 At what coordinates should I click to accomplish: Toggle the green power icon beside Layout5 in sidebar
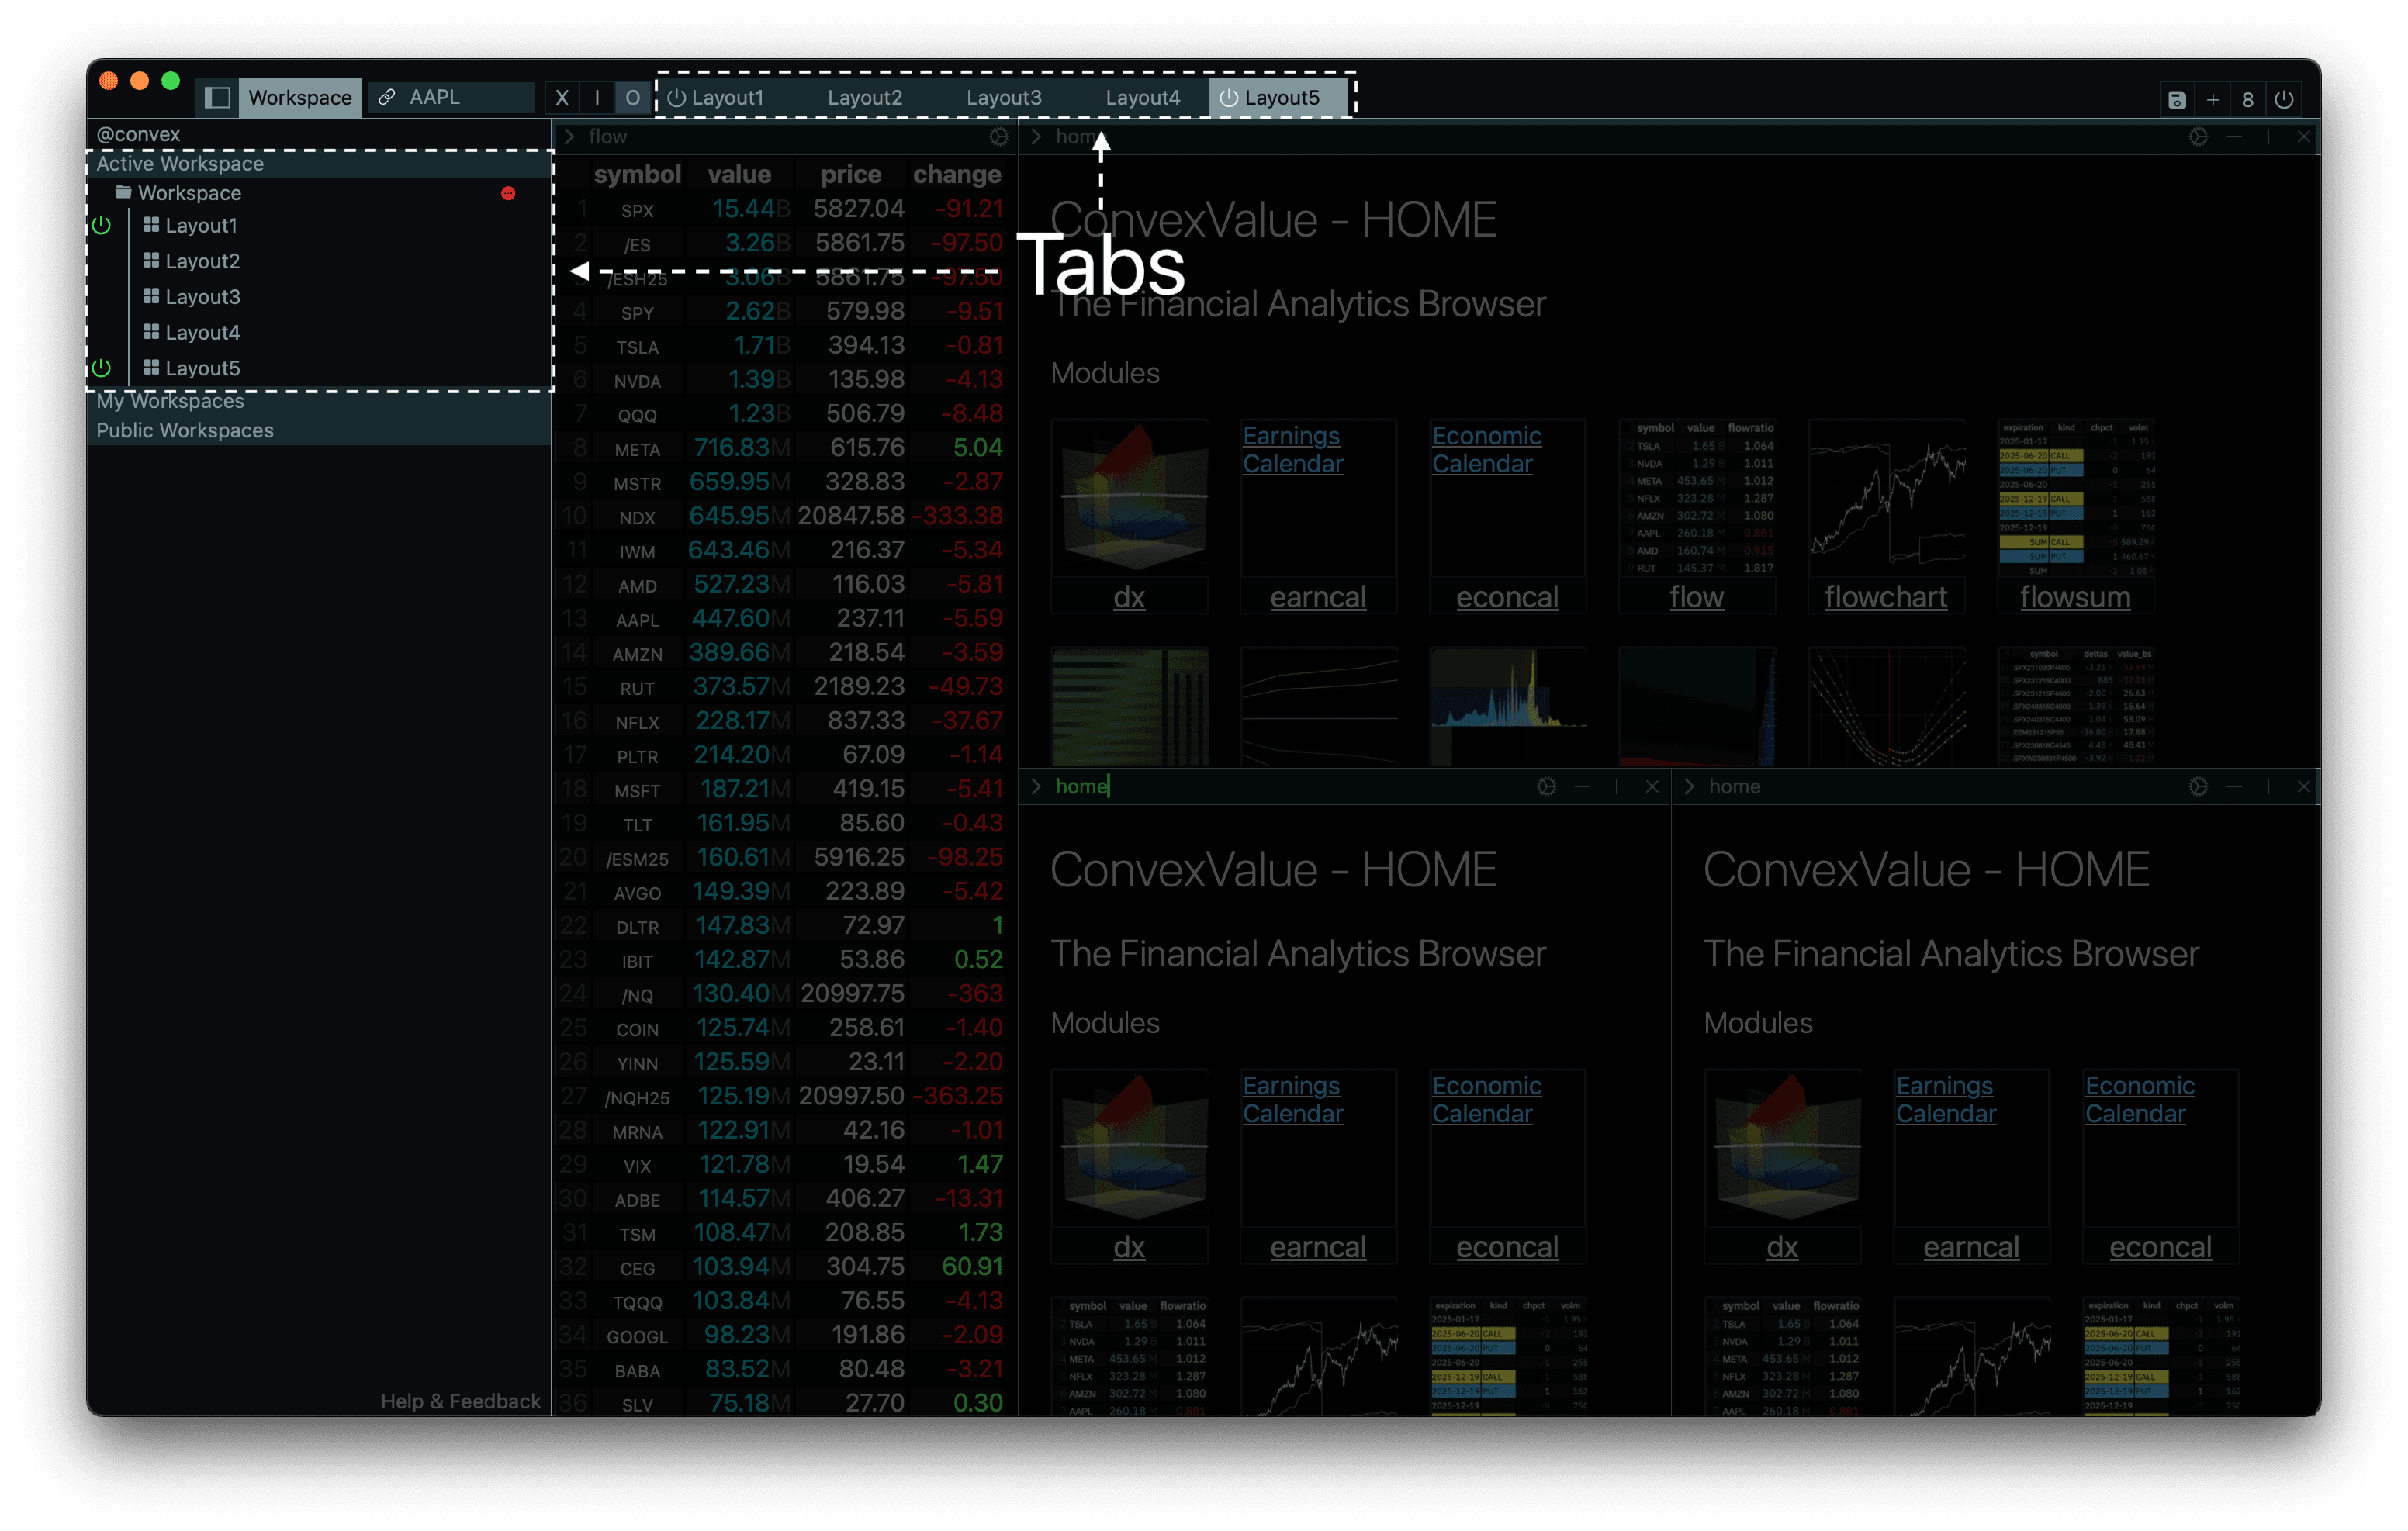101,367
